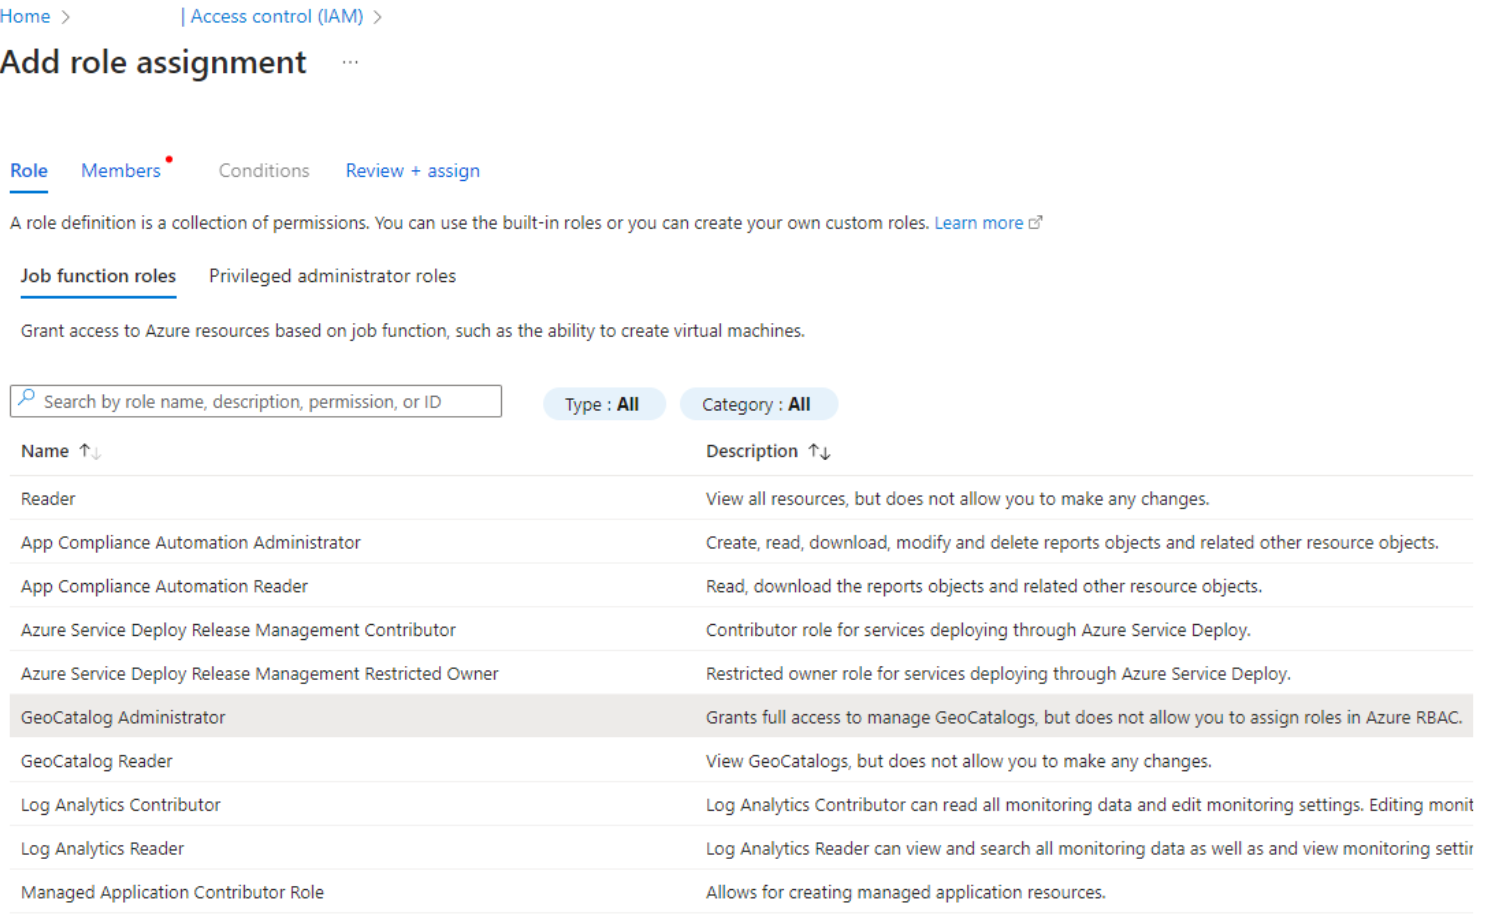Select the GeoCatalog Administrator role

click(741, 717)
